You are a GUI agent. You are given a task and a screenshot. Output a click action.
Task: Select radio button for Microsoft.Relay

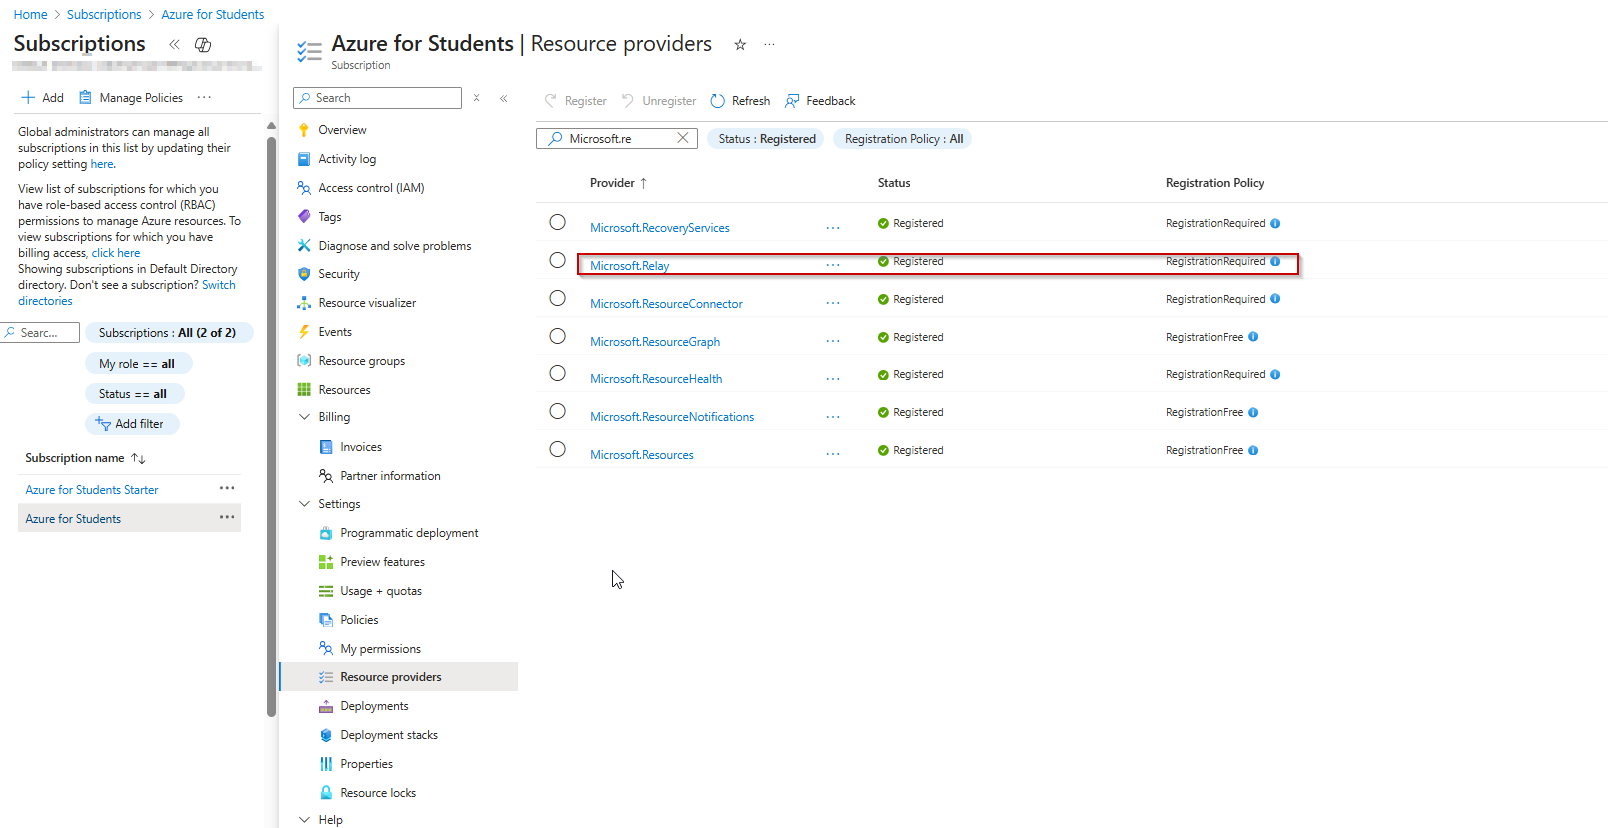pos(557,260)
